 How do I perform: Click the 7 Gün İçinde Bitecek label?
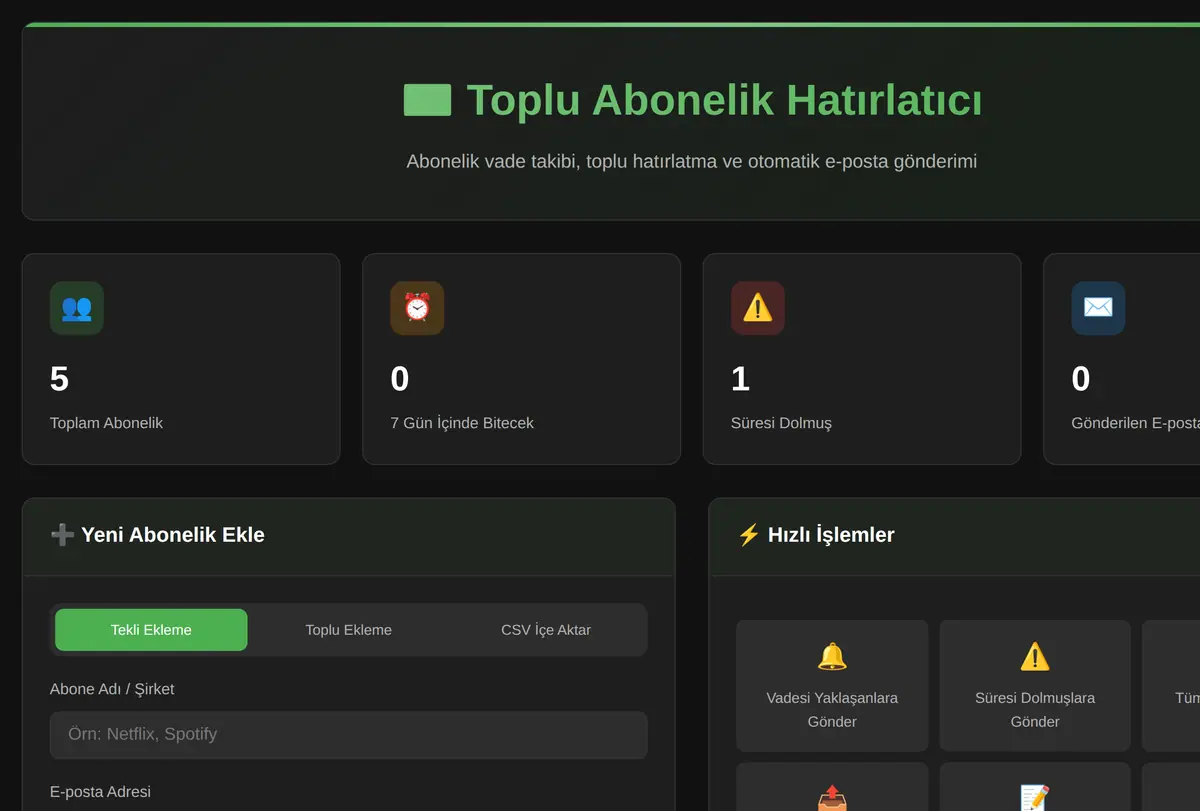click(x=462, y=423)
